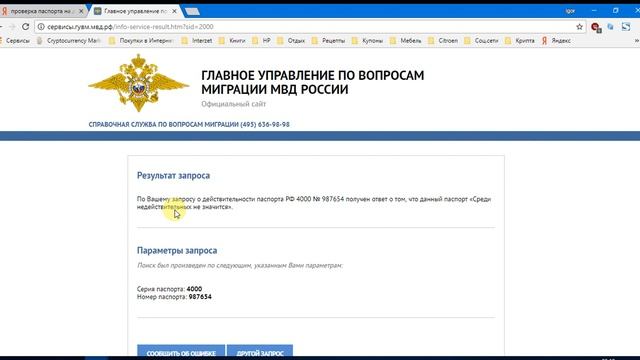
Task: Click the 'Справочная служба' phone number line
Action: point(189,124)
